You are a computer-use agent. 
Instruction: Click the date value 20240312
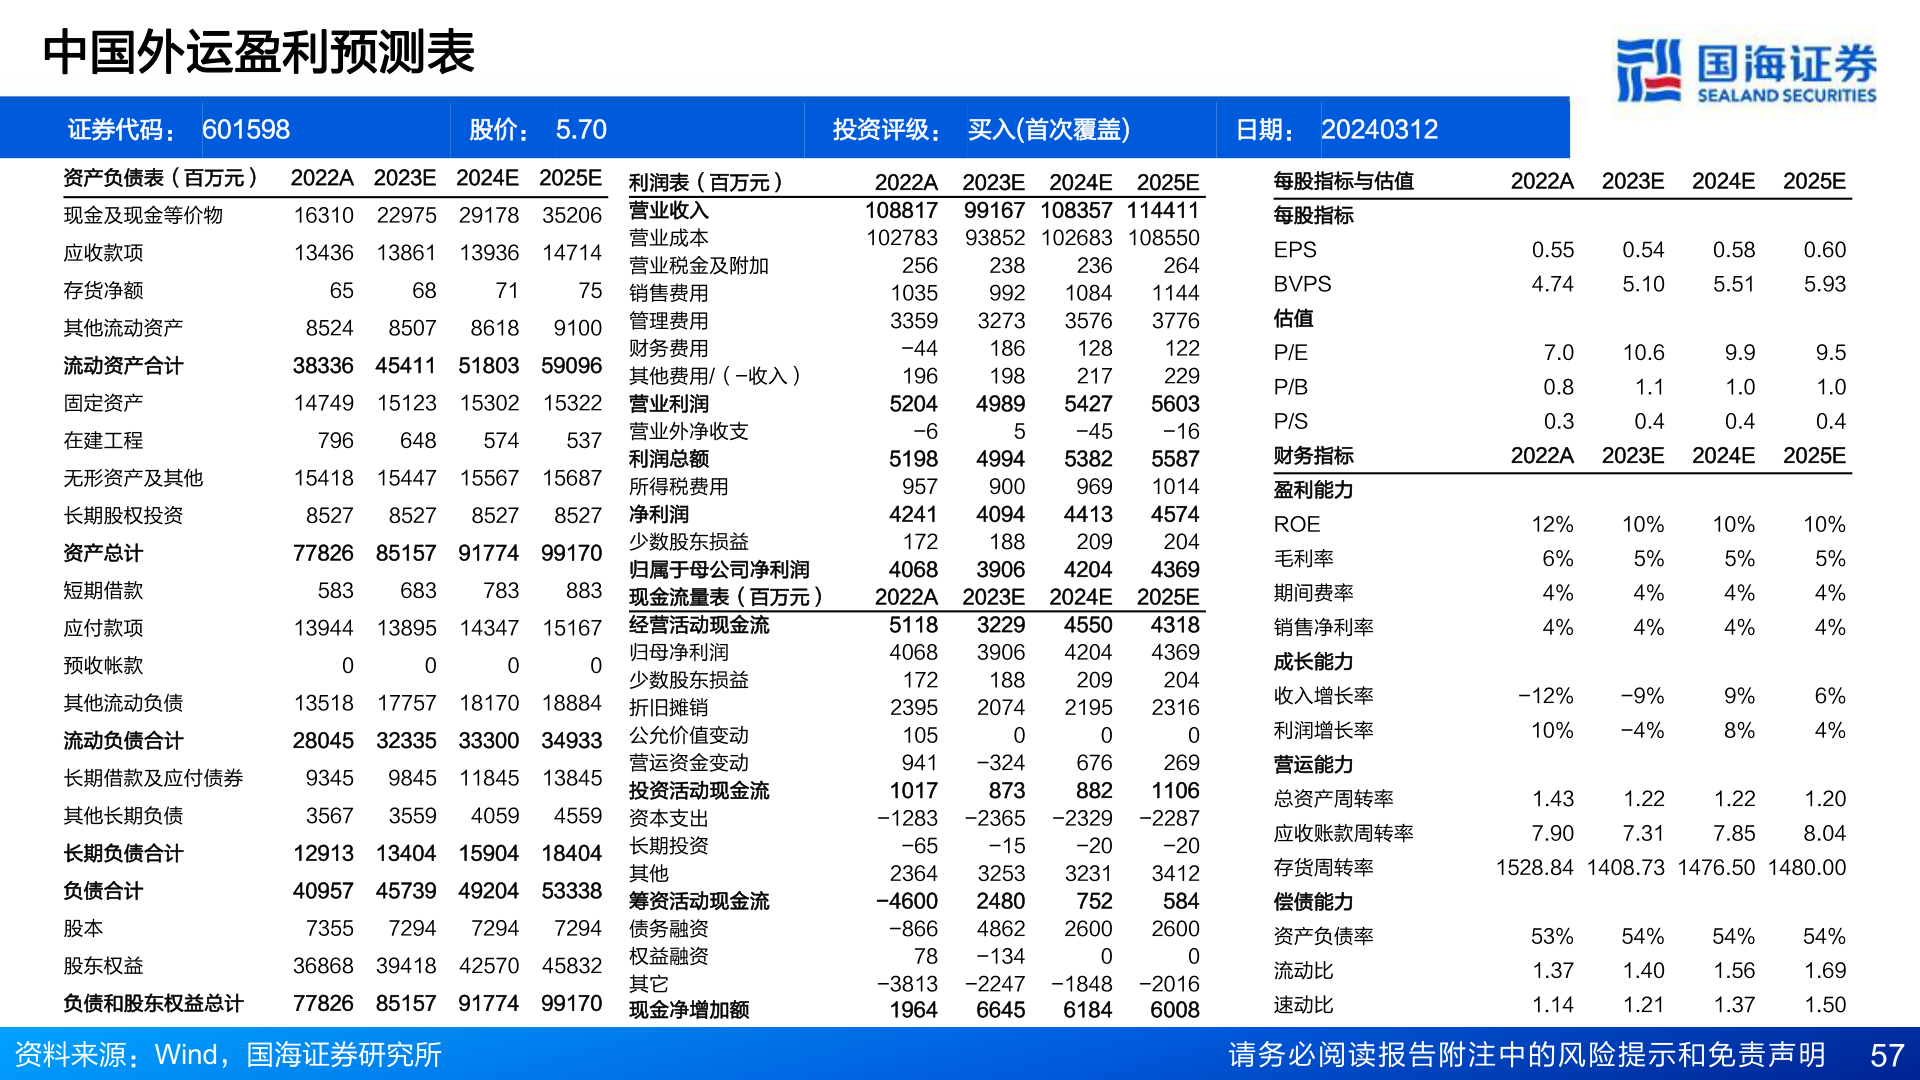1379,130
